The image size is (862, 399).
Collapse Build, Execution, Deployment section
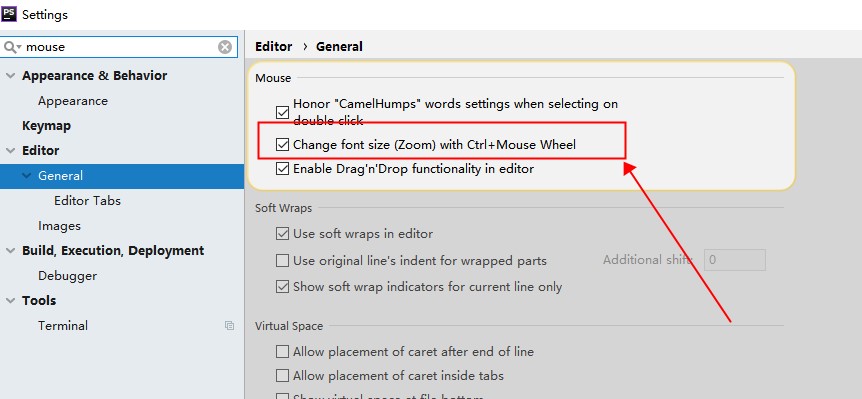point(10,251)
